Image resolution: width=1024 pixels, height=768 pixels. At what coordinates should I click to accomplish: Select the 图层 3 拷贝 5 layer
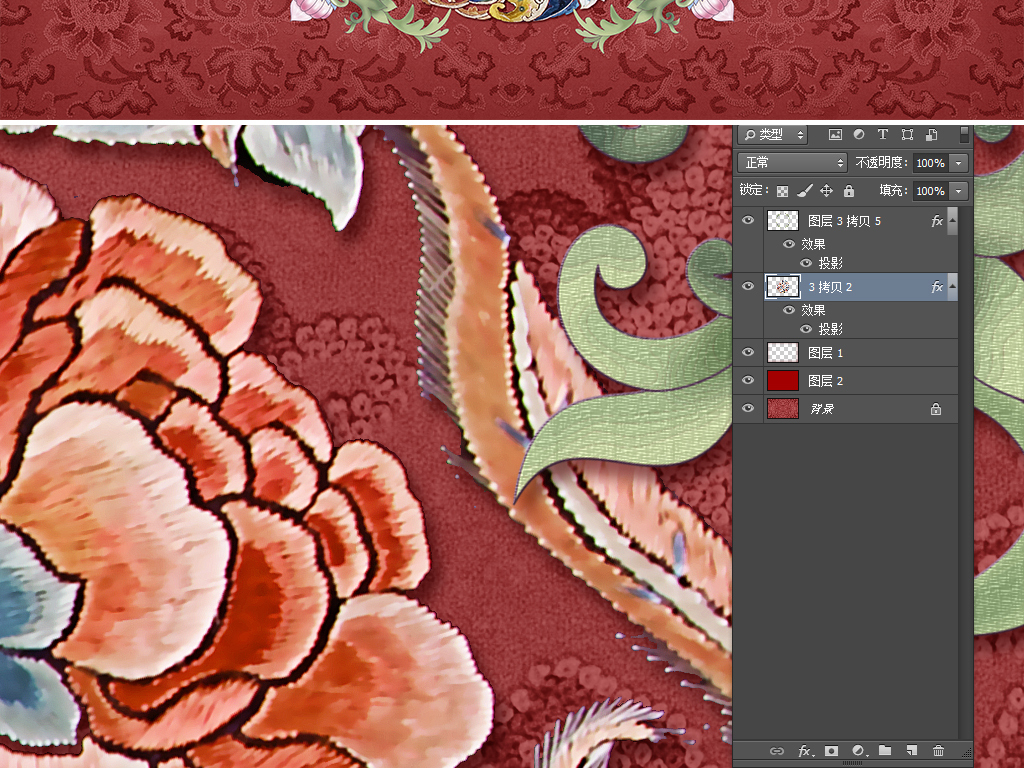(x=860, y=221)
